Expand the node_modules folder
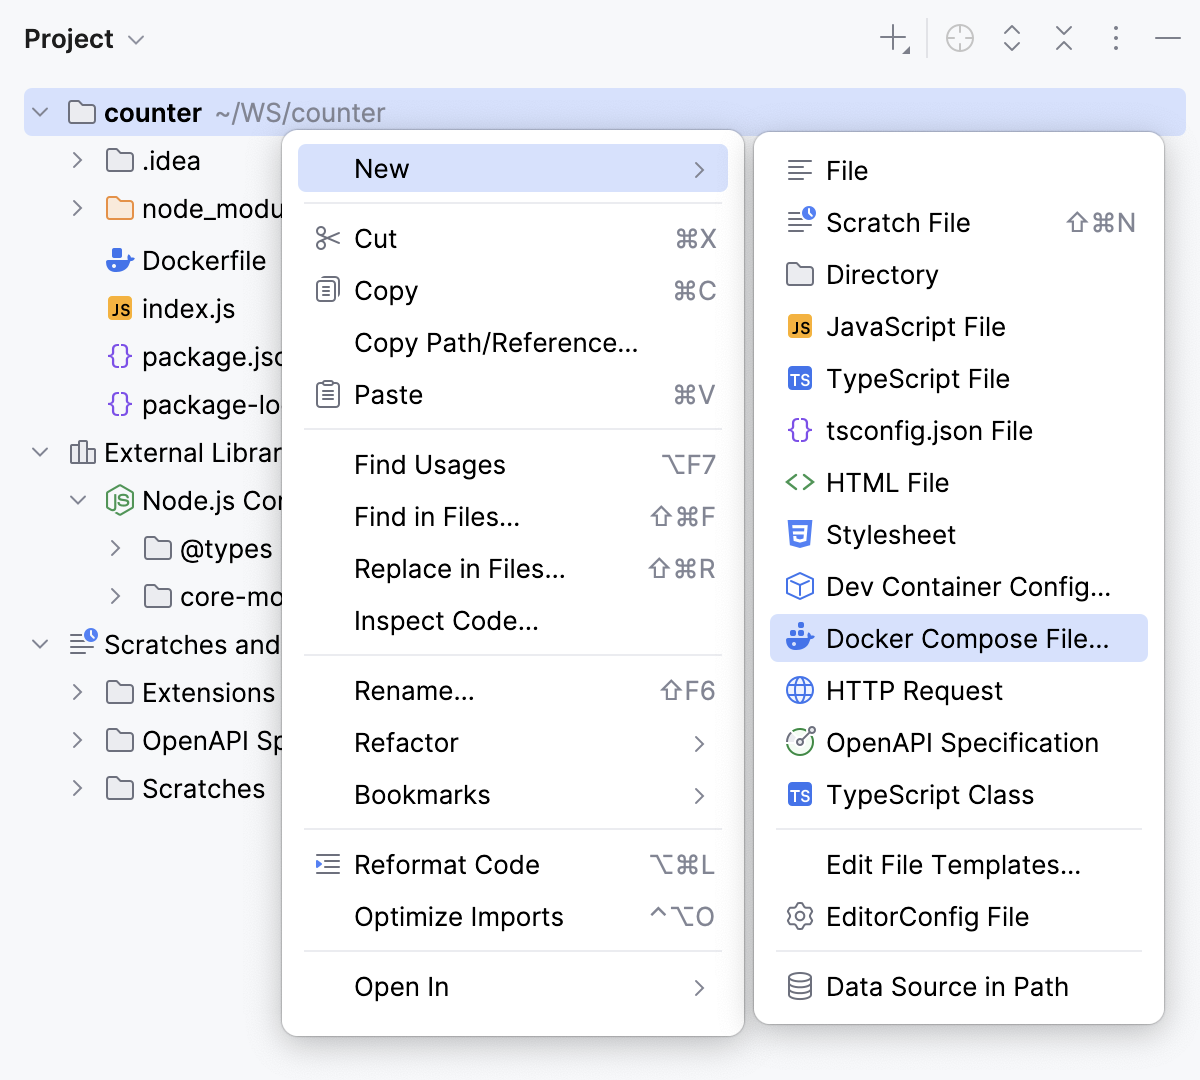 78,208
